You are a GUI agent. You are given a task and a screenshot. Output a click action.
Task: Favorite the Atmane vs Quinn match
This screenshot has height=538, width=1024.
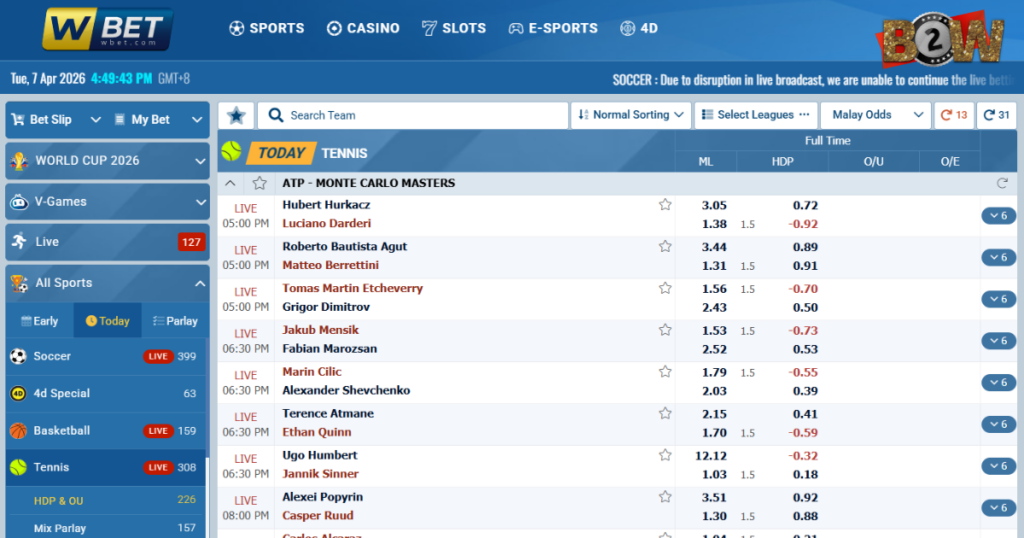[665, 414]
